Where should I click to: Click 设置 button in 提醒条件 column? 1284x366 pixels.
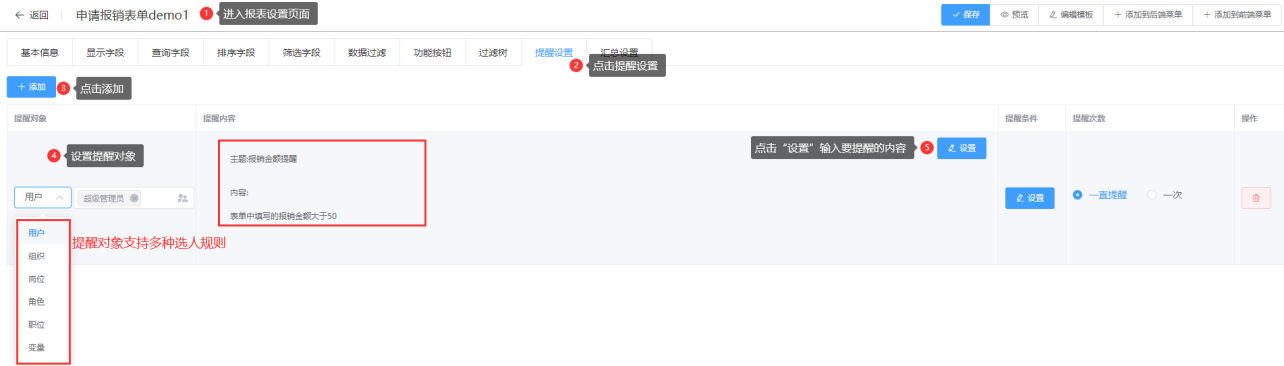tap(1030, 198)
